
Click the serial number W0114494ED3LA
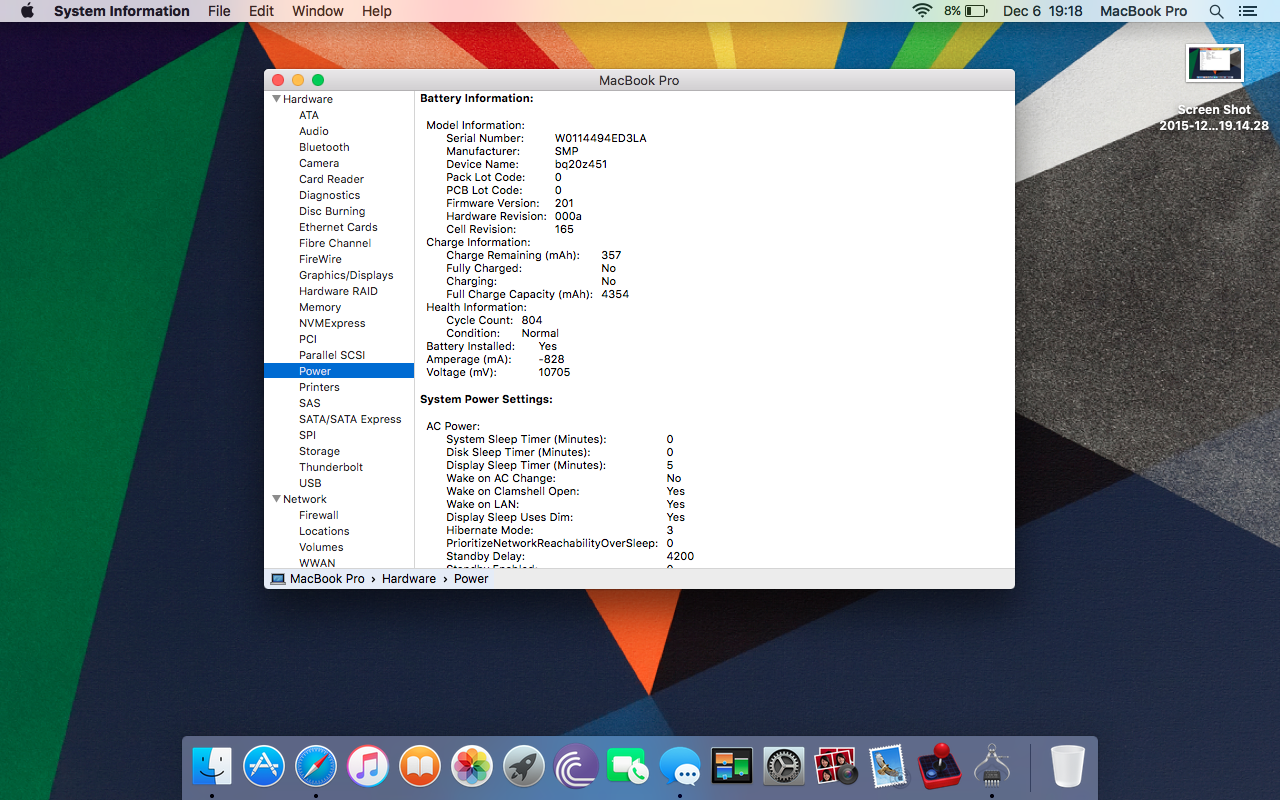tap(600, 138)
